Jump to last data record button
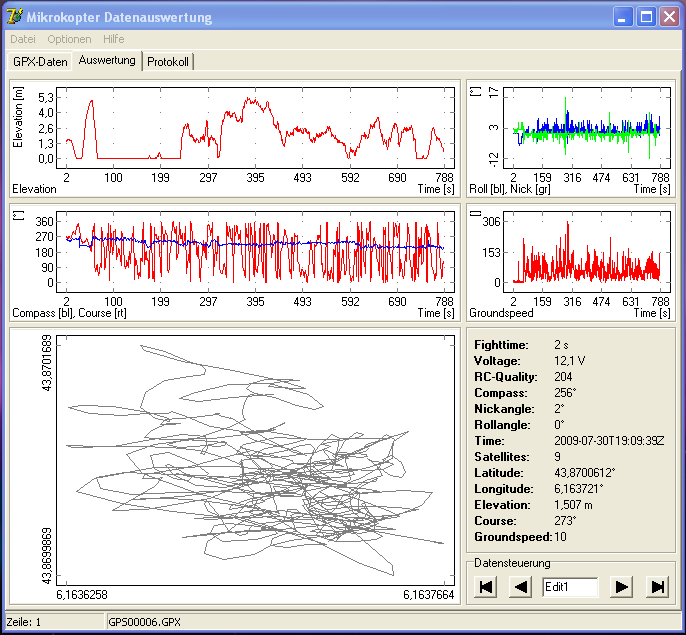This screenshot has width=686, height=635. 657,587
